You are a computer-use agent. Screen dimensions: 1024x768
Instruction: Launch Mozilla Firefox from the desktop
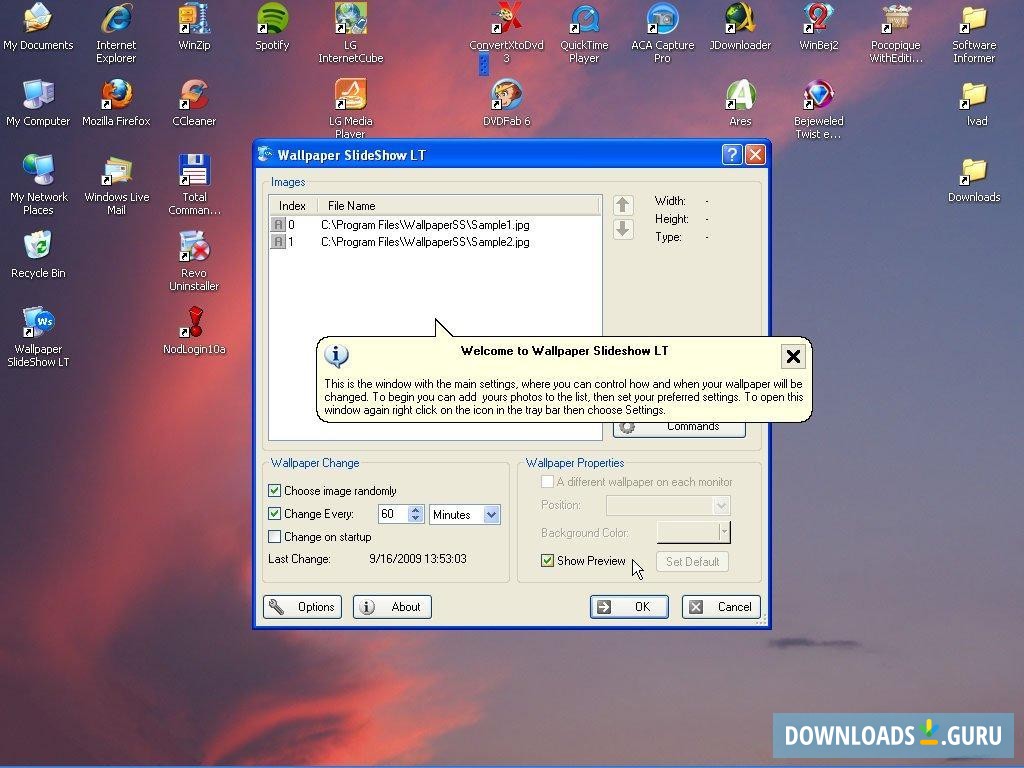pos(115,98)
